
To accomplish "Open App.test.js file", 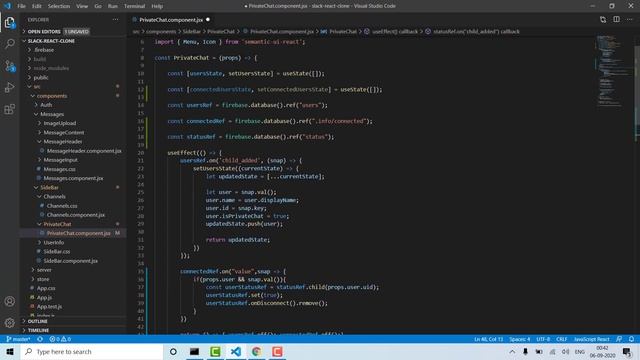I will point(49,307).
